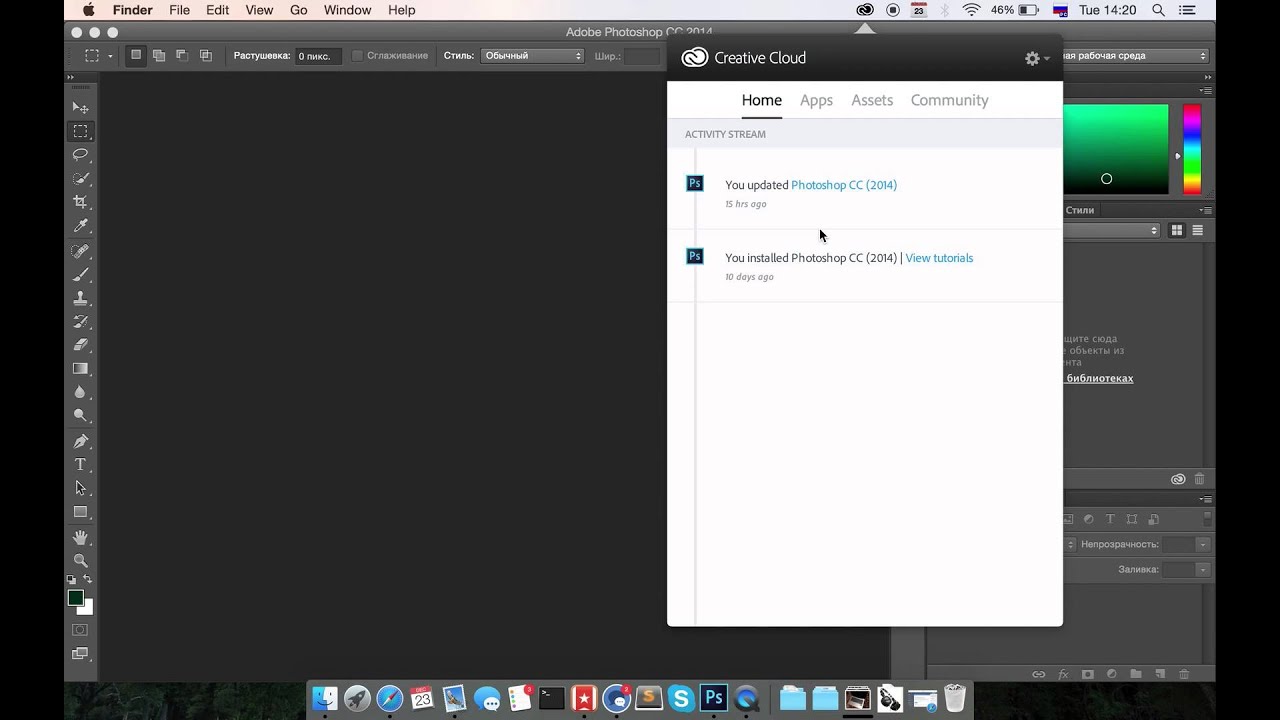Open Creative Cloud settings gear menu
The height and width of the screenshot is (720, 1280).
point(1037,59)
